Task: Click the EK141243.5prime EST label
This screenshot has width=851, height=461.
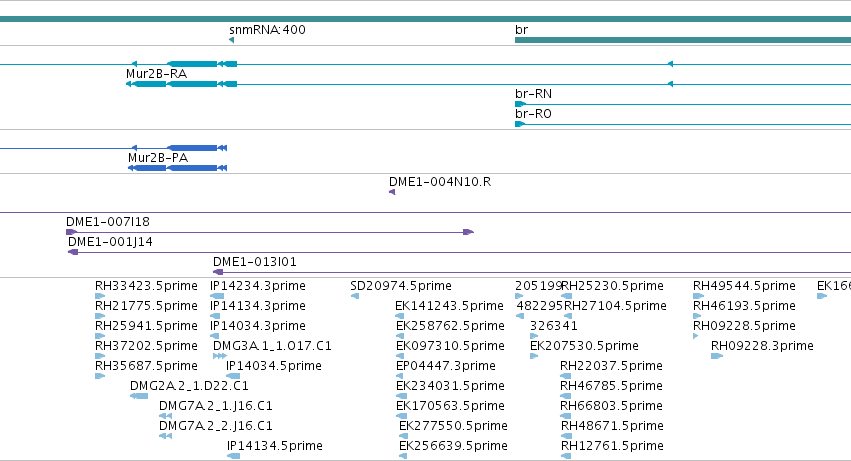Action: click(x=449, y=306)
